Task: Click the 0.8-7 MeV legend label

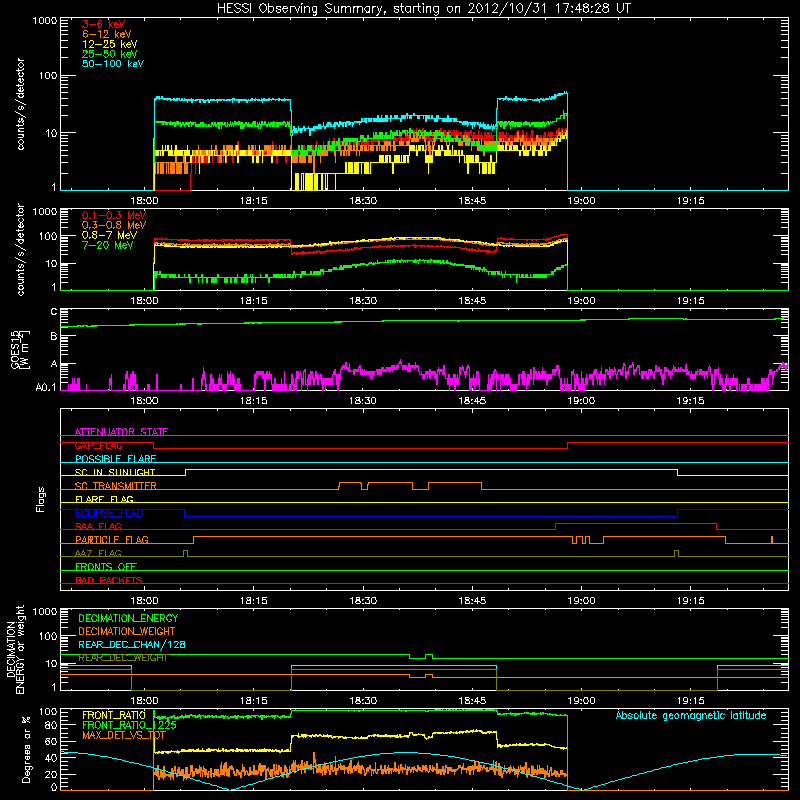Action: click(x=109, y=235)
